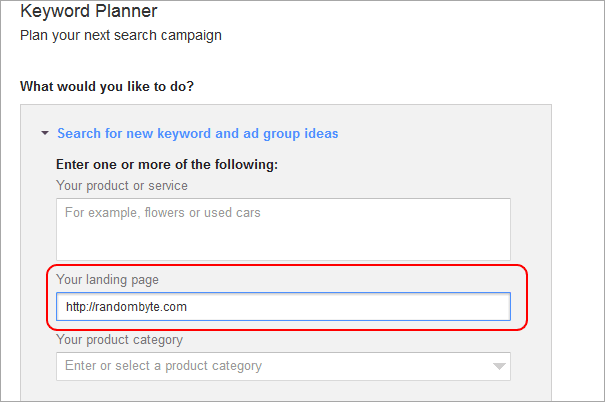Click the 'http://randombyte.com' text in the field
The image size is (605, 402).
click(126, 307)
